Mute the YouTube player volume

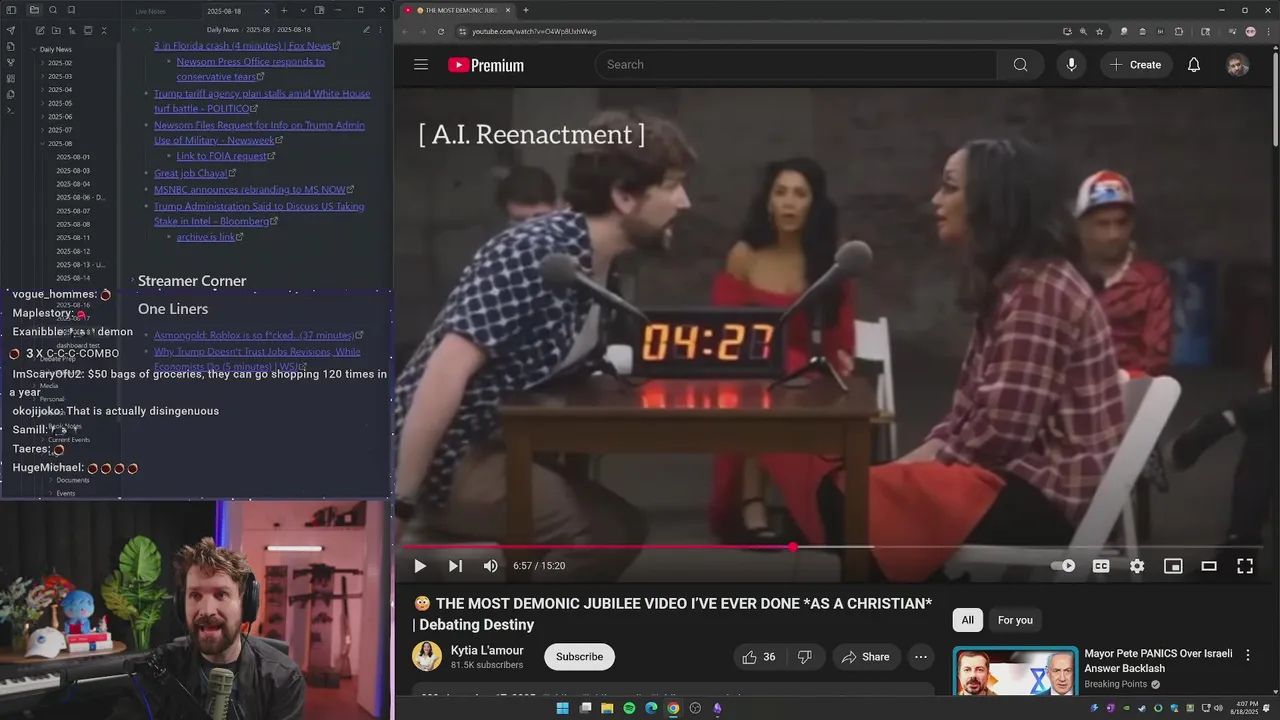490,566
